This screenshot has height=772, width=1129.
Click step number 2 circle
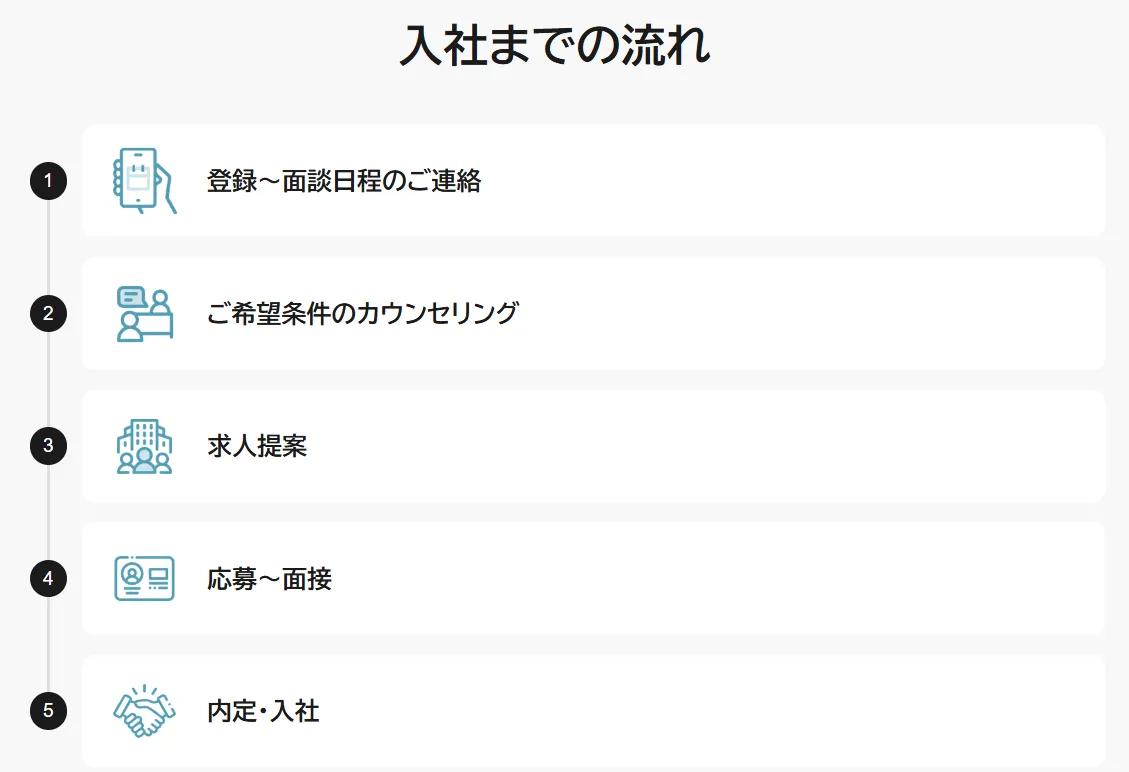tap(48, 314)
